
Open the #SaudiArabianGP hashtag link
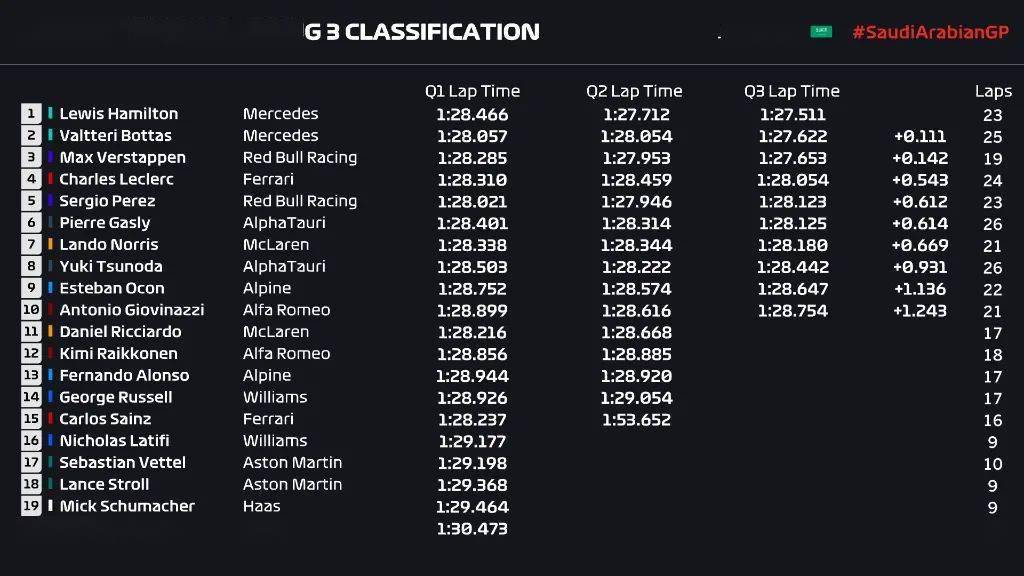click(931, 32)
